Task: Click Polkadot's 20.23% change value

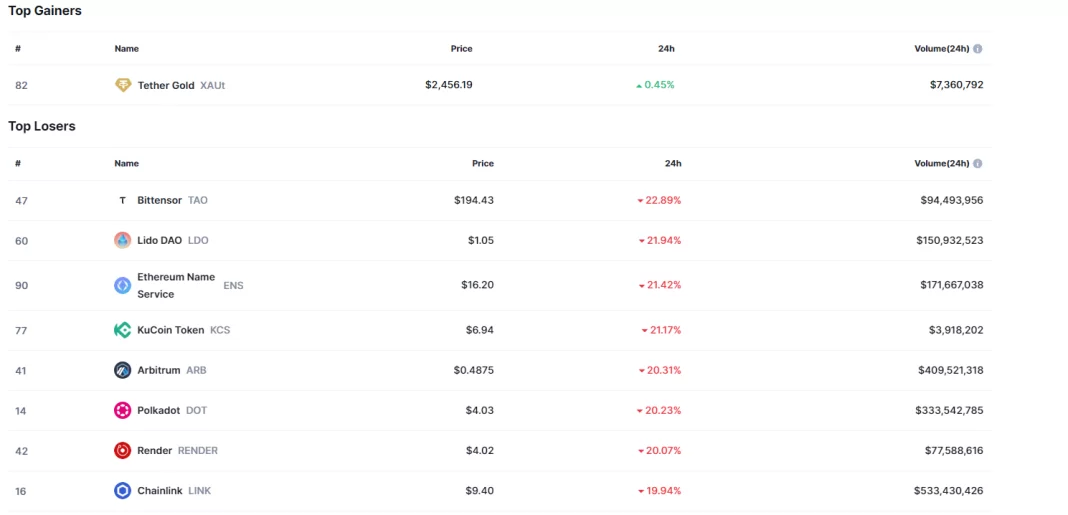Action: tap(662, 411)
